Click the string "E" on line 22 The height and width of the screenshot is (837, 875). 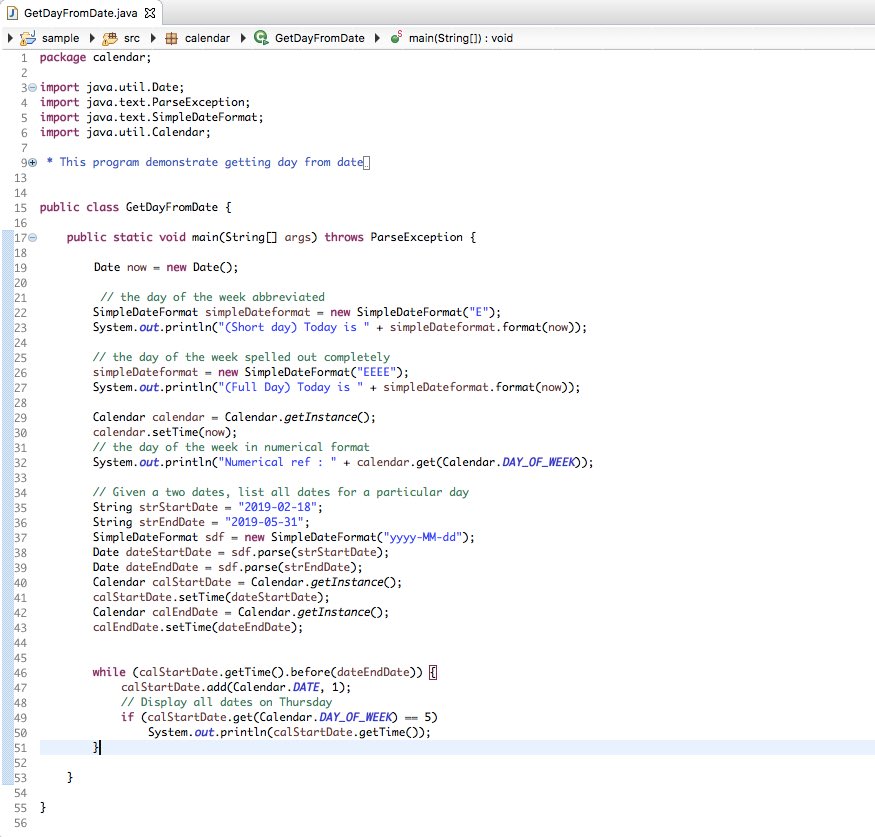[479, 312]
